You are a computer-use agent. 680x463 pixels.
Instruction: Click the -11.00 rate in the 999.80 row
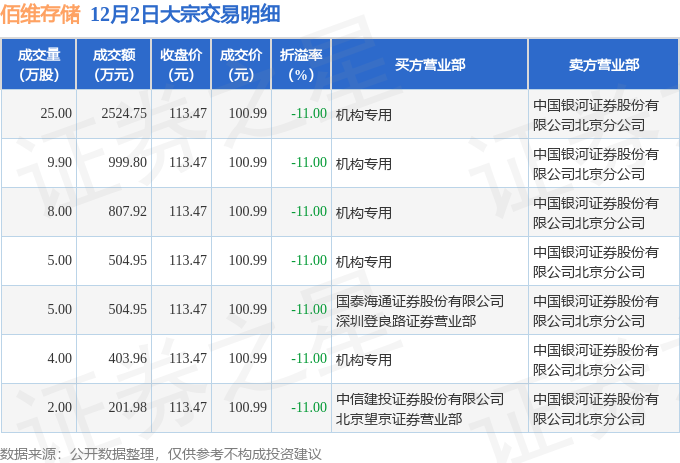coord(309,163)
